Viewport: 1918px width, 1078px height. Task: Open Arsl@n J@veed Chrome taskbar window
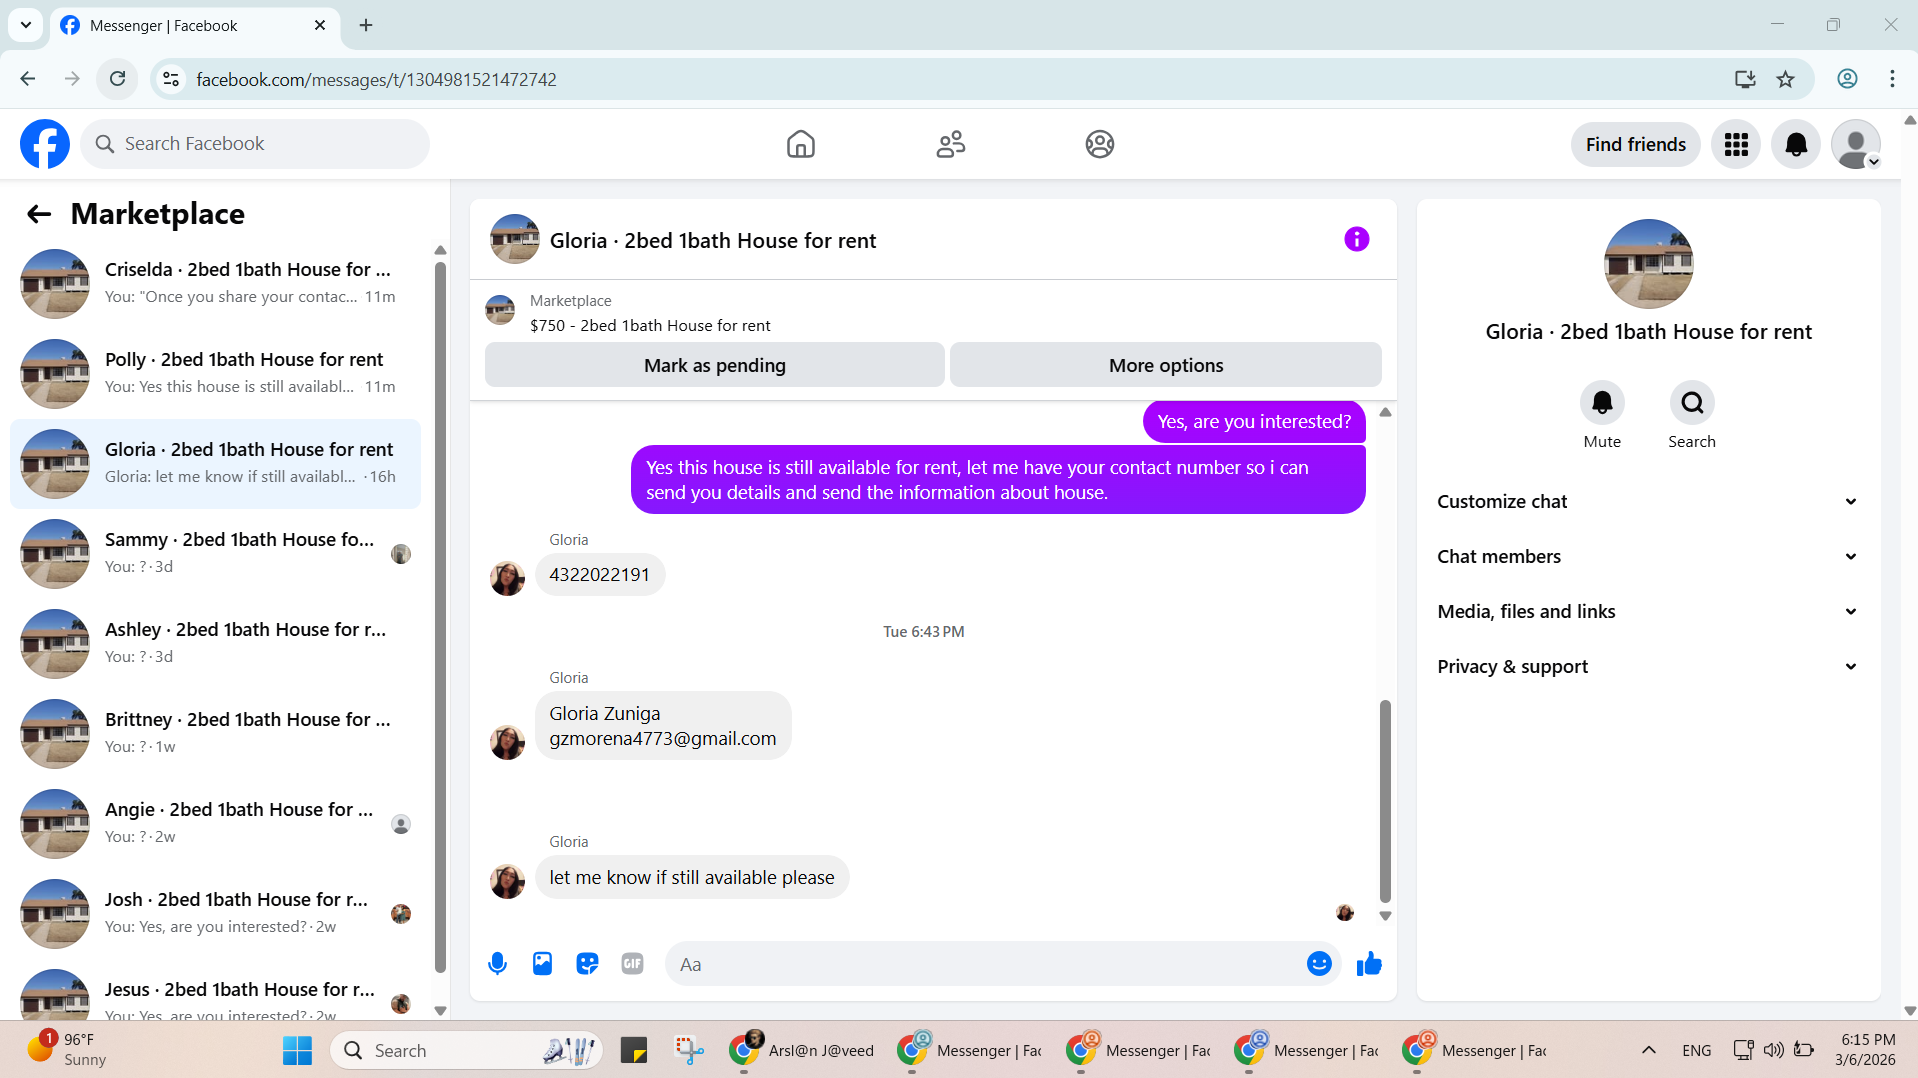point(802,1050)
